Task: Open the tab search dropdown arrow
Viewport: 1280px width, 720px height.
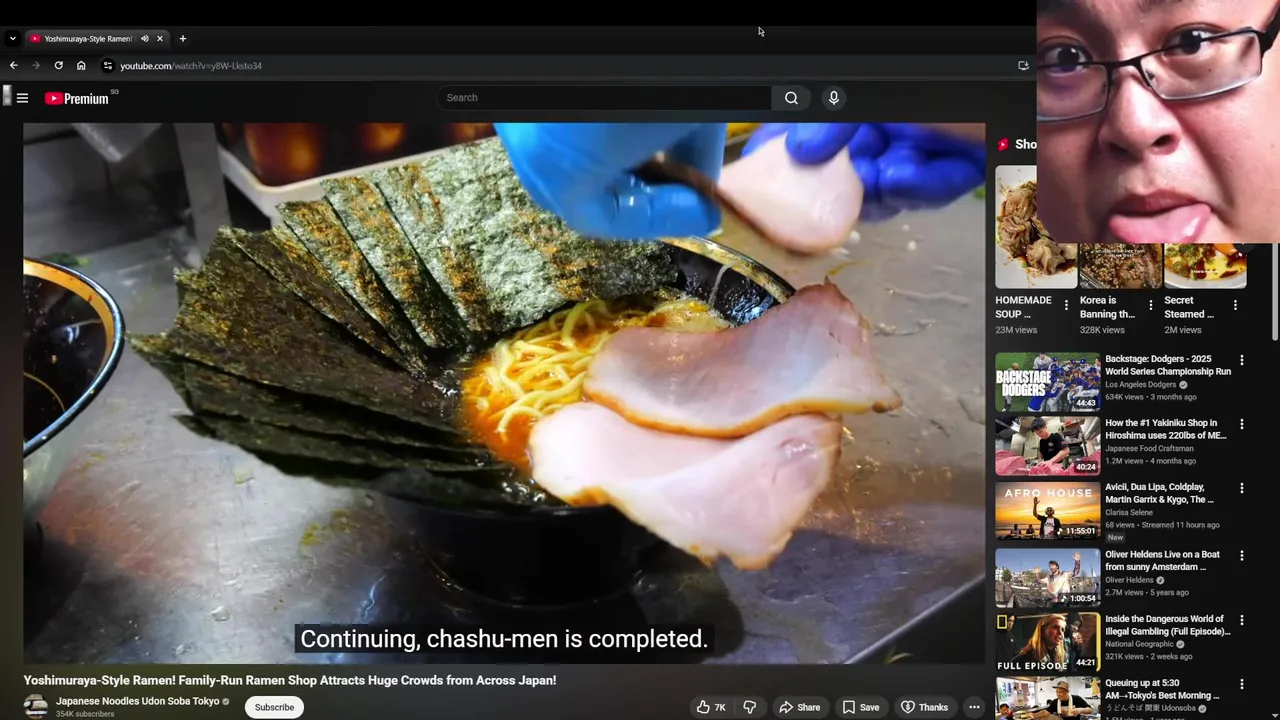Action: coord(12,39)
